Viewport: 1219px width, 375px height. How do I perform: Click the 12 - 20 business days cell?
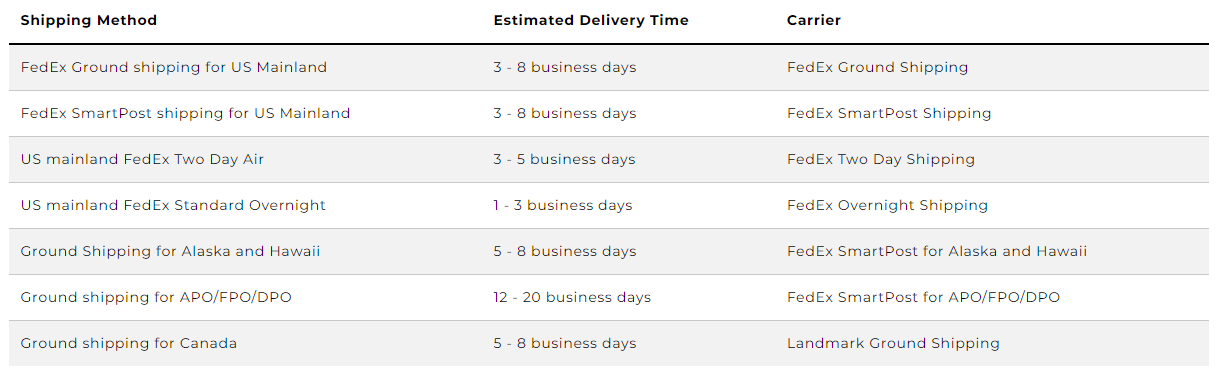pos(572,298)
